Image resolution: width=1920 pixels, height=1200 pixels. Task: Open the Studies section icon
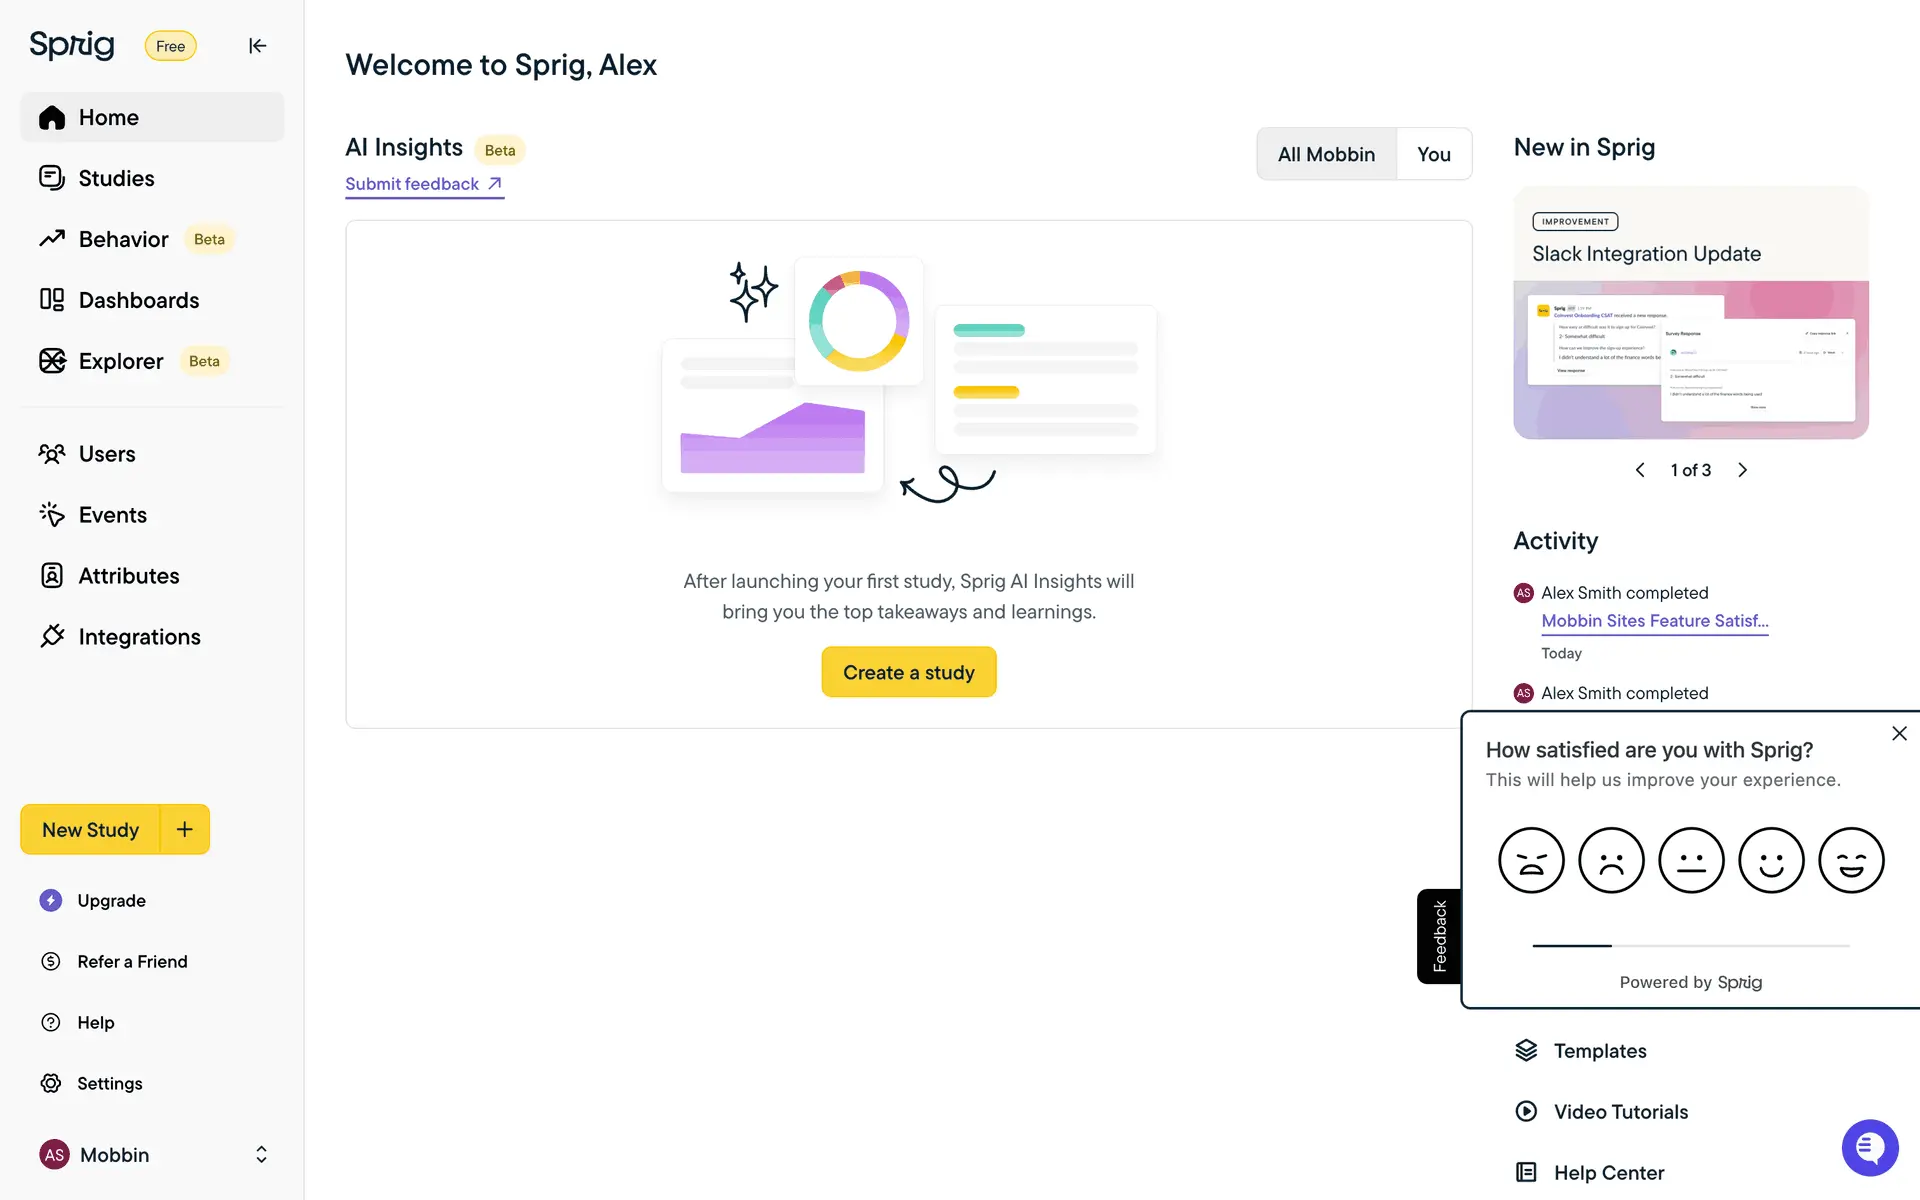[x=52, y=178]
